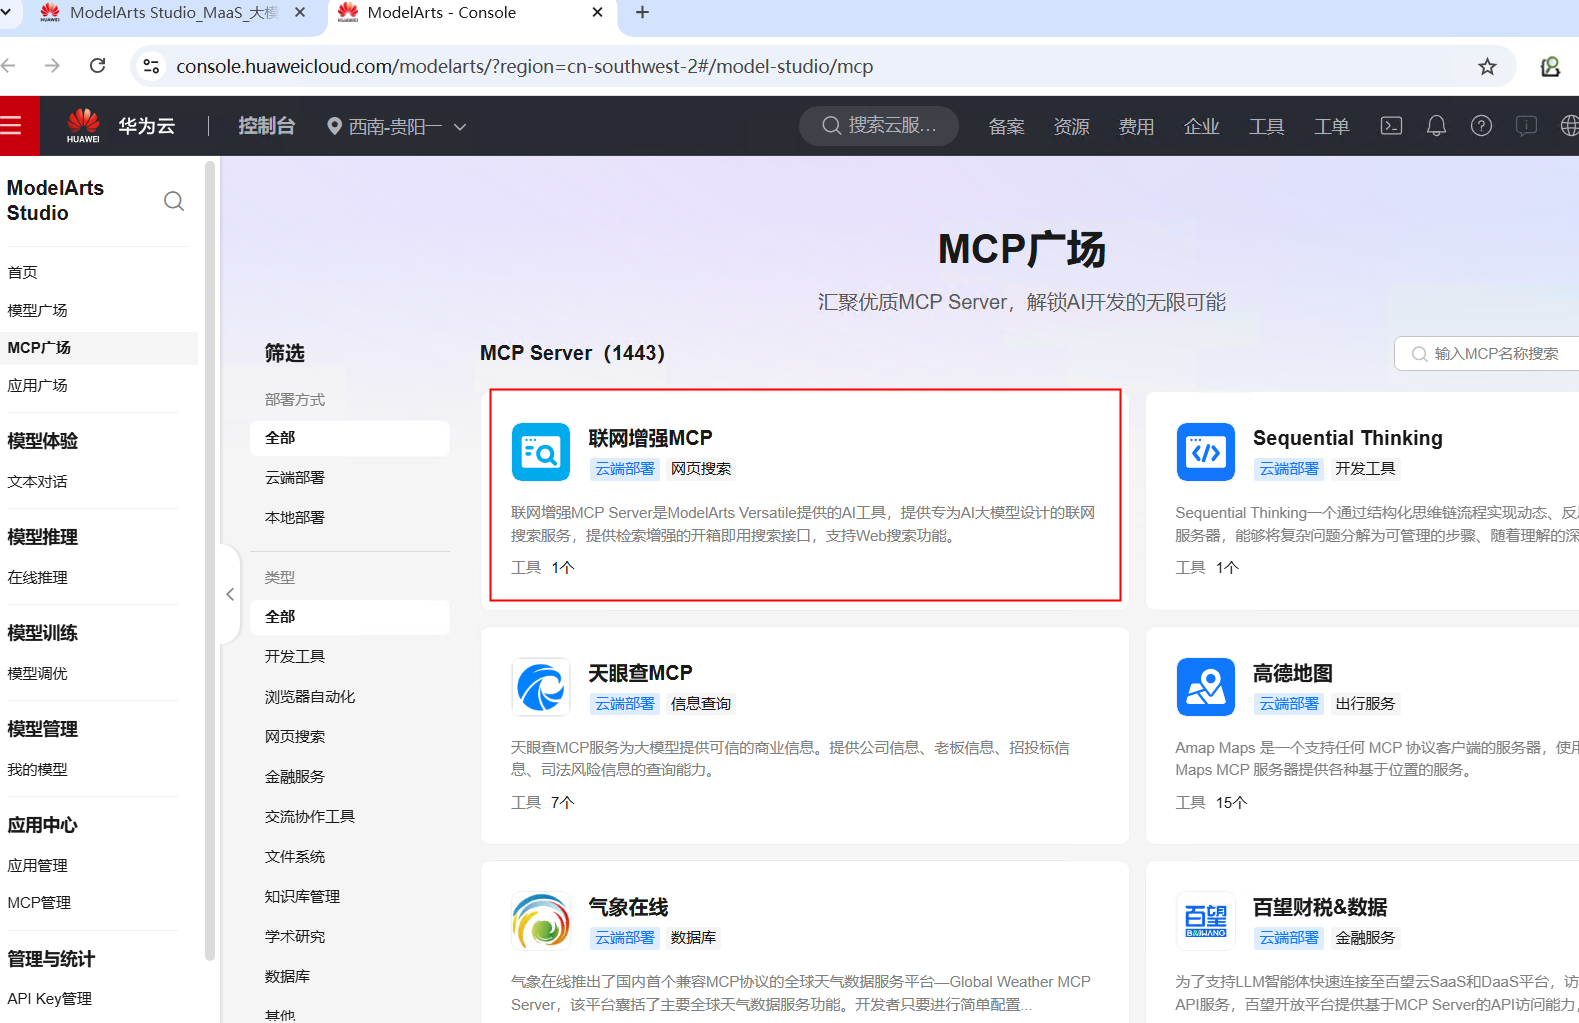The image size is (1579, 1023).
Task: Open the hamburger menu in the red corner
Action: (11, 126)
